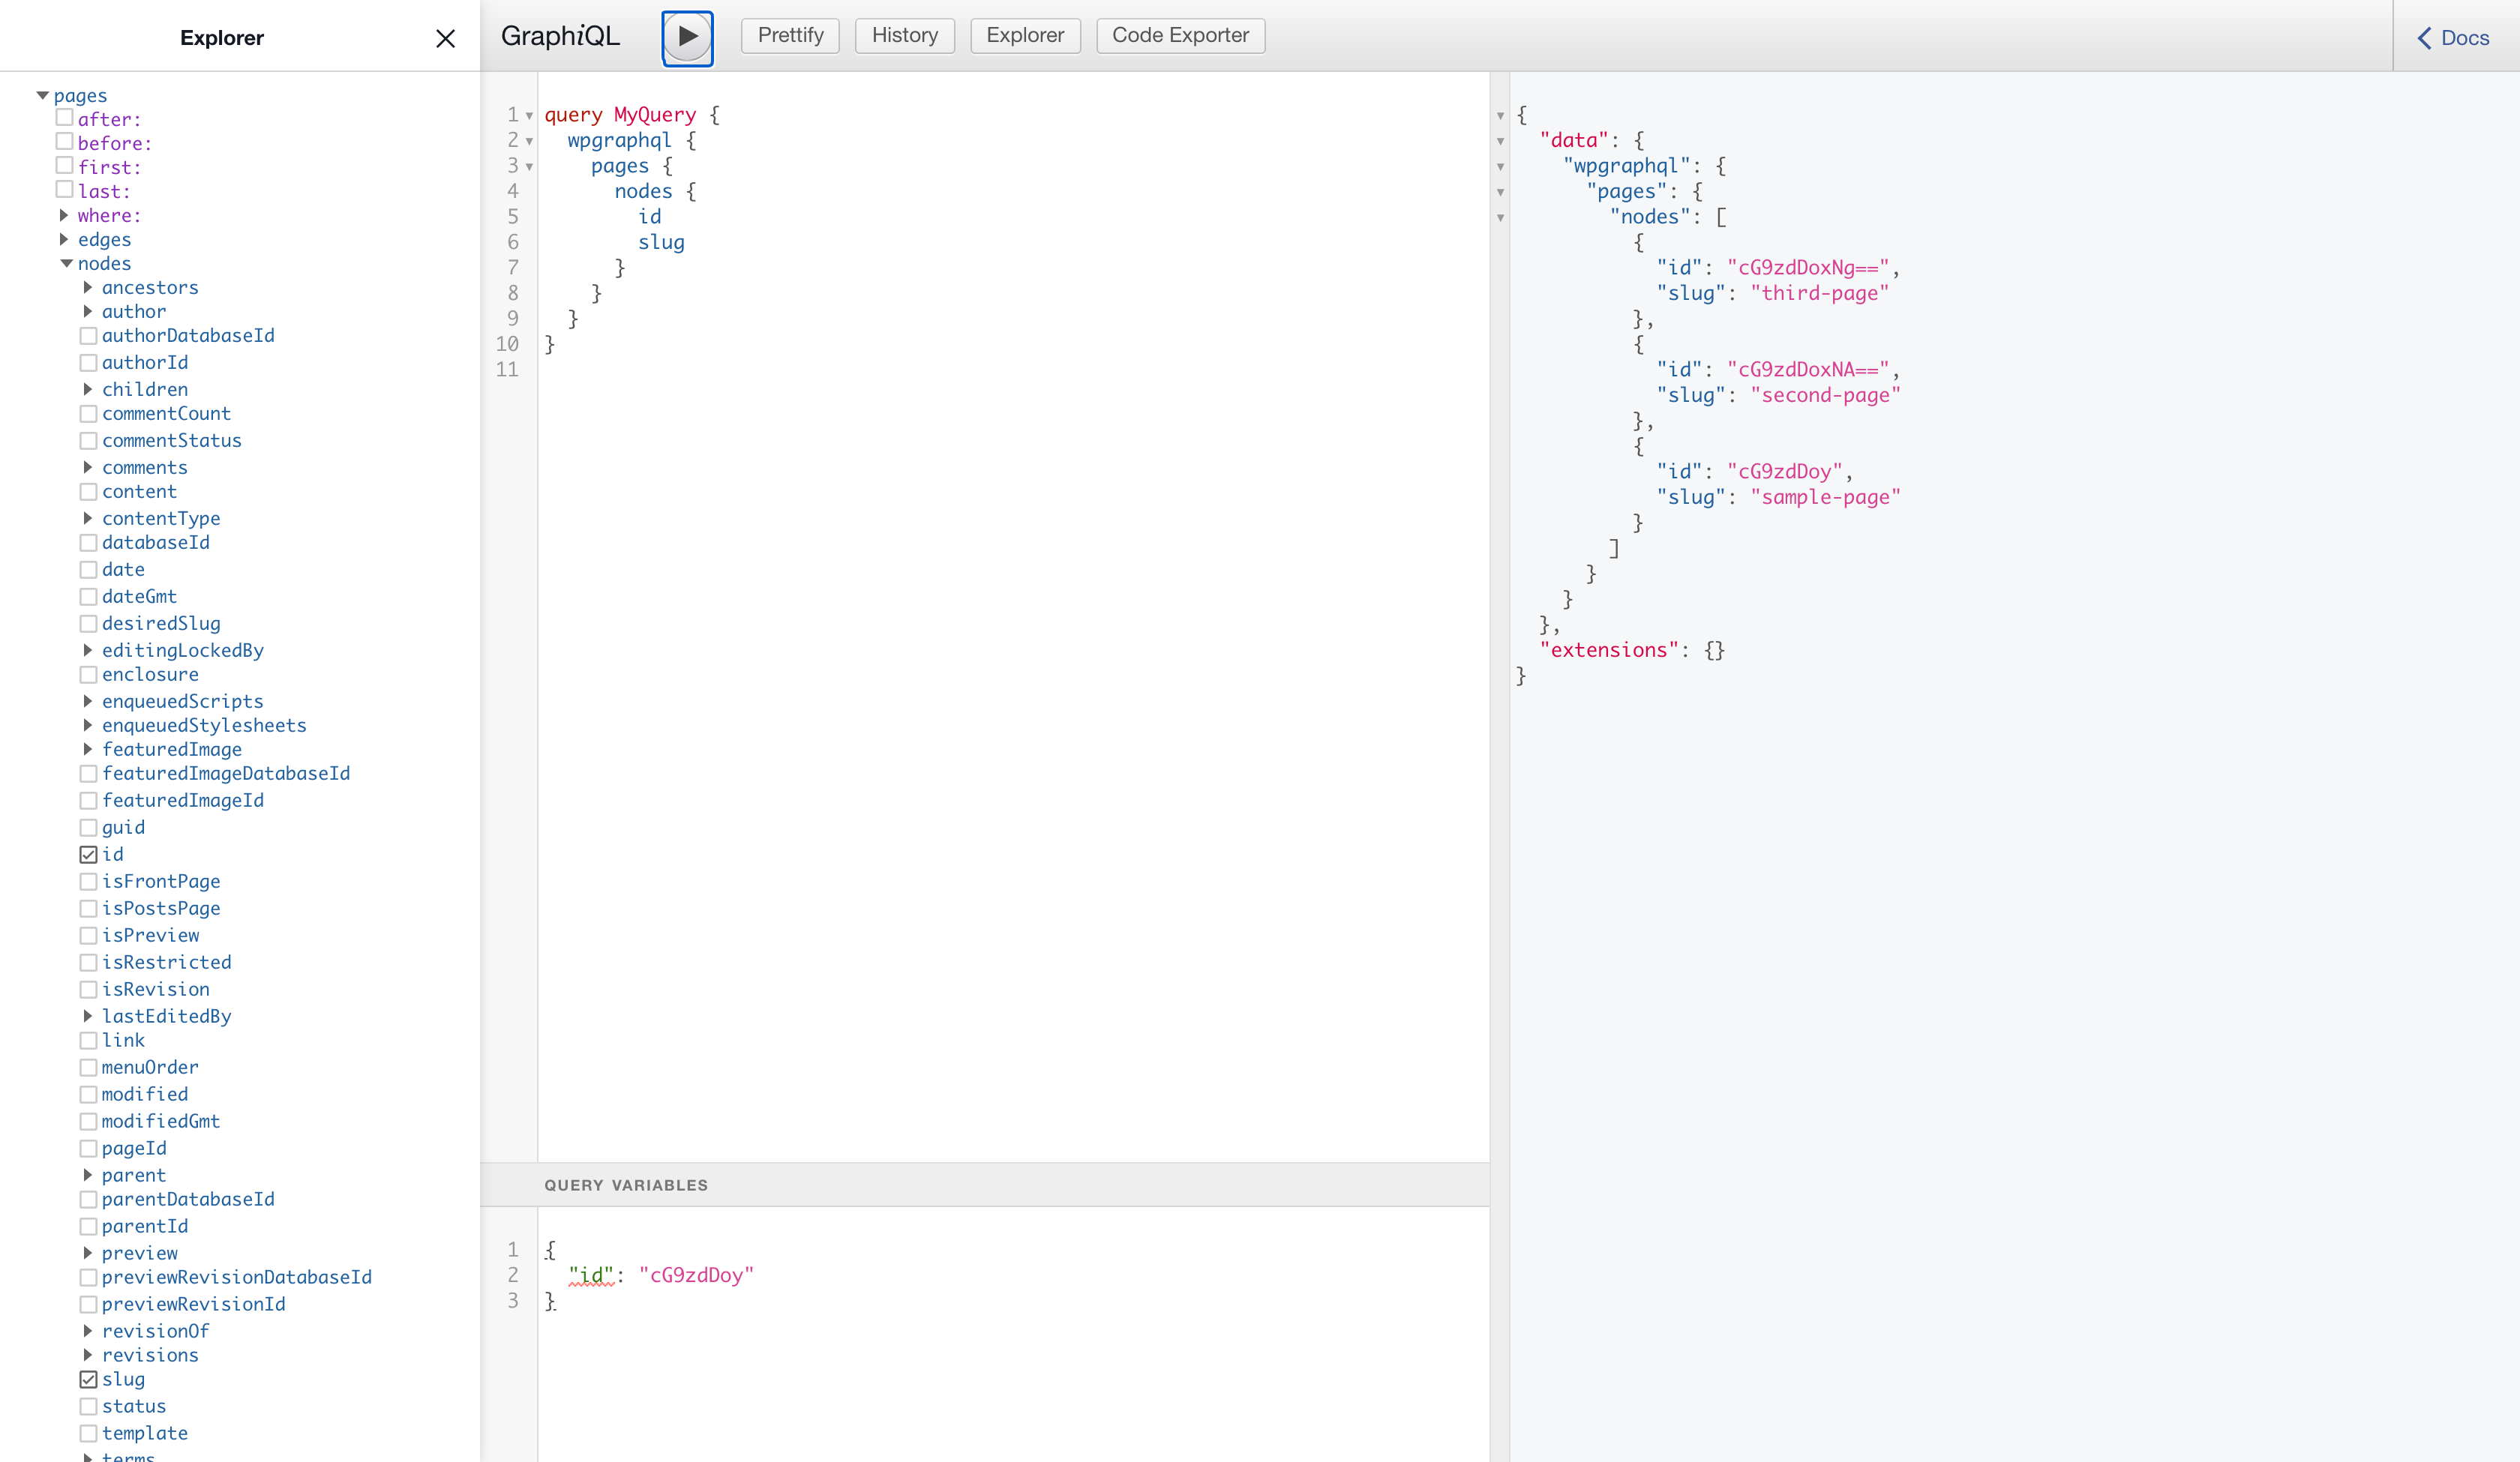The width and height of the screenshot is (2520, 1462).
Task: Fold the wpgraphql block at line 2
Action: coord(529,141)
